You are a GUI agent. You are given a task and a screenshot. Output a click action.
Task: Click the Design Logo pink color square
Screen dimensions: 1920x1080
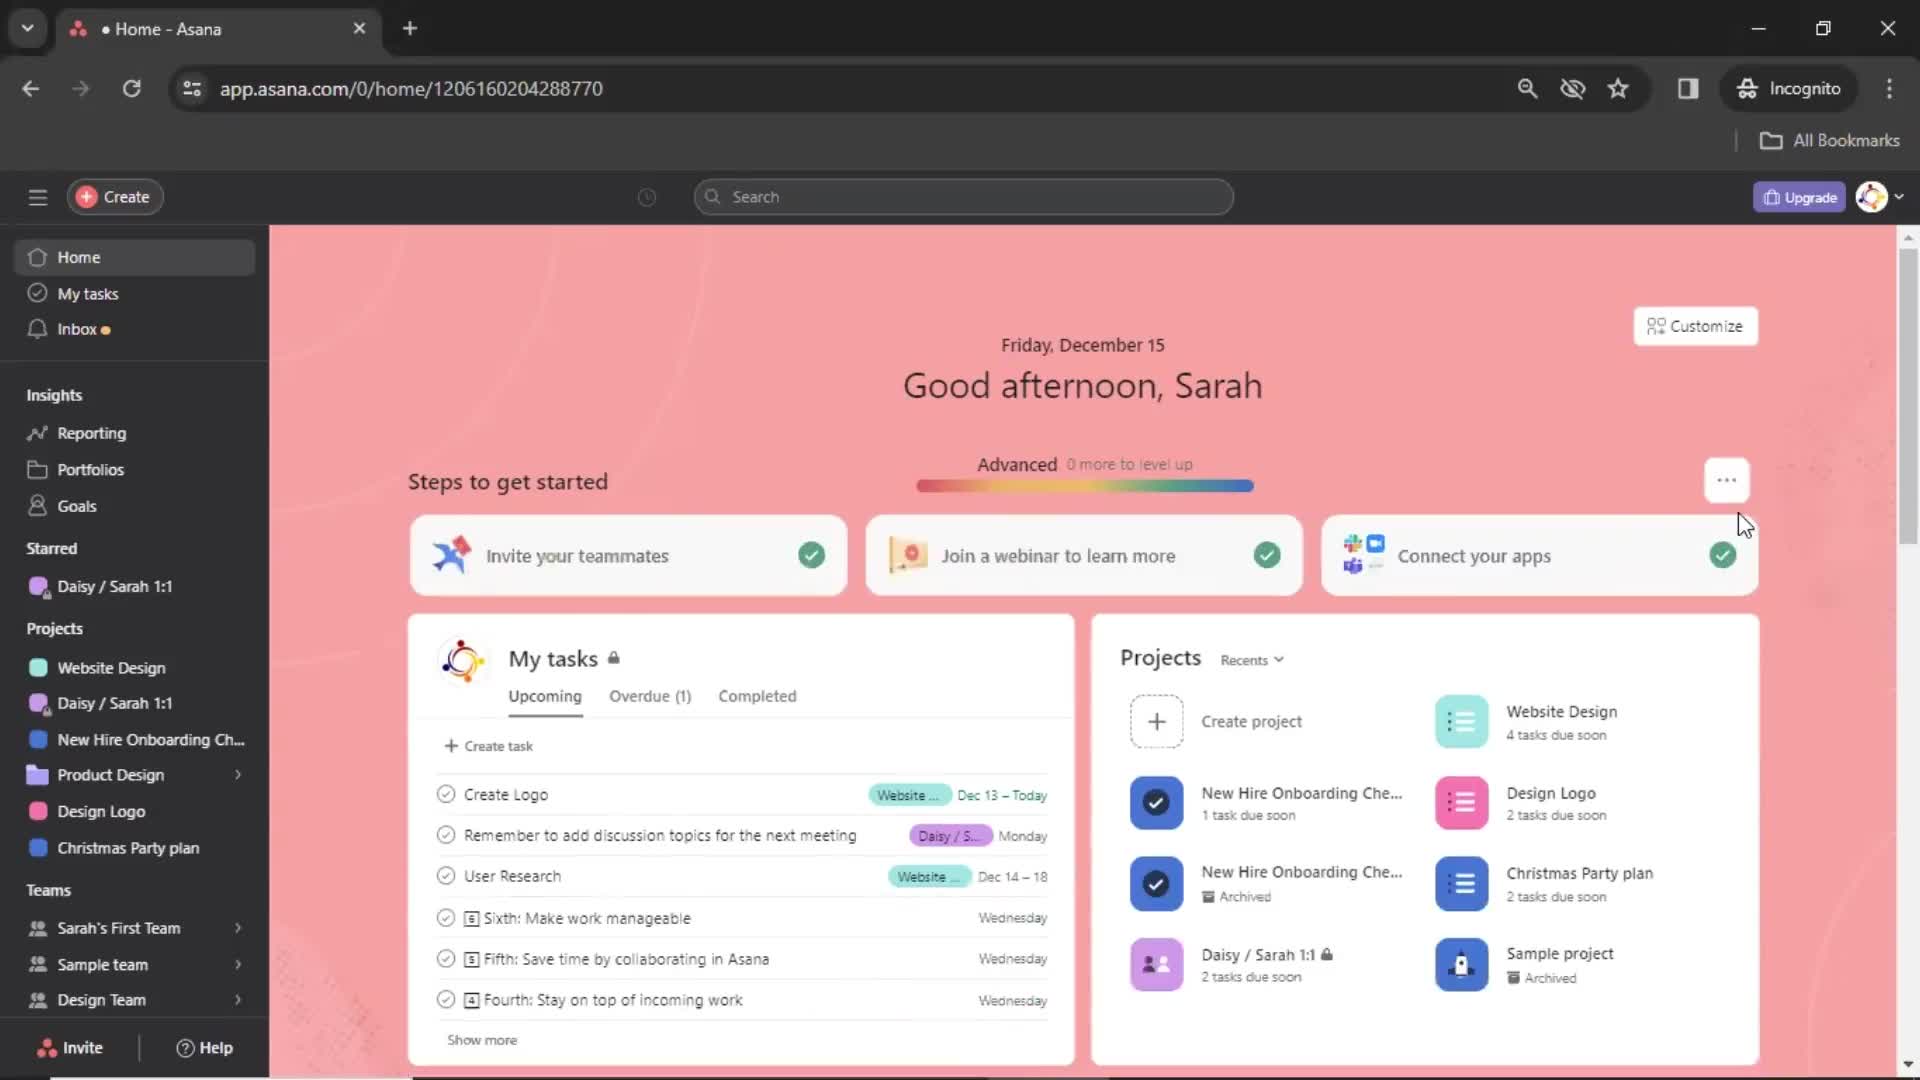(38, 811)
